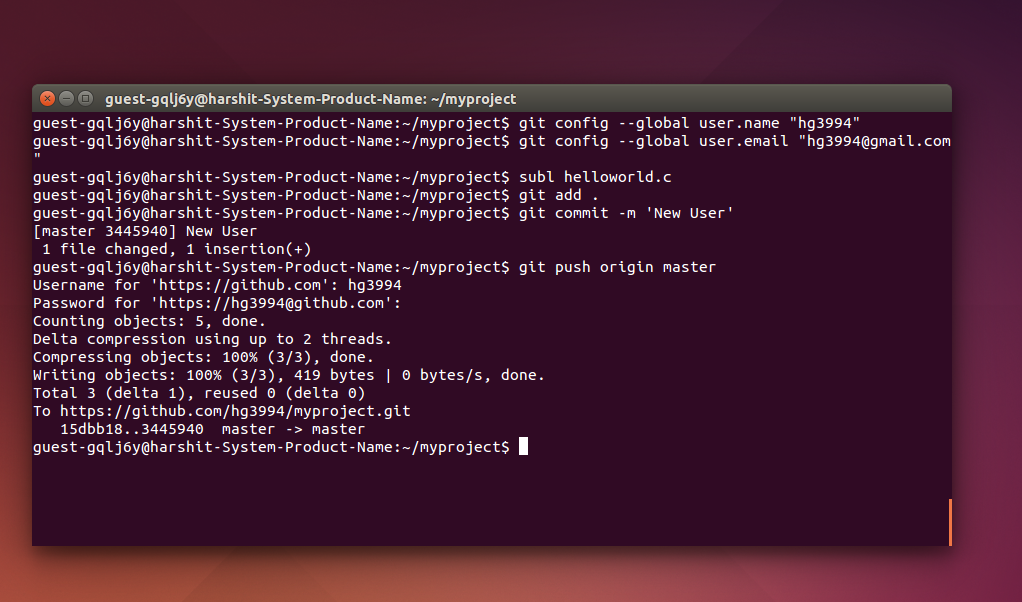
Task: Click the orange terminal scrollbar handle
Action: (x=950, y=522)
